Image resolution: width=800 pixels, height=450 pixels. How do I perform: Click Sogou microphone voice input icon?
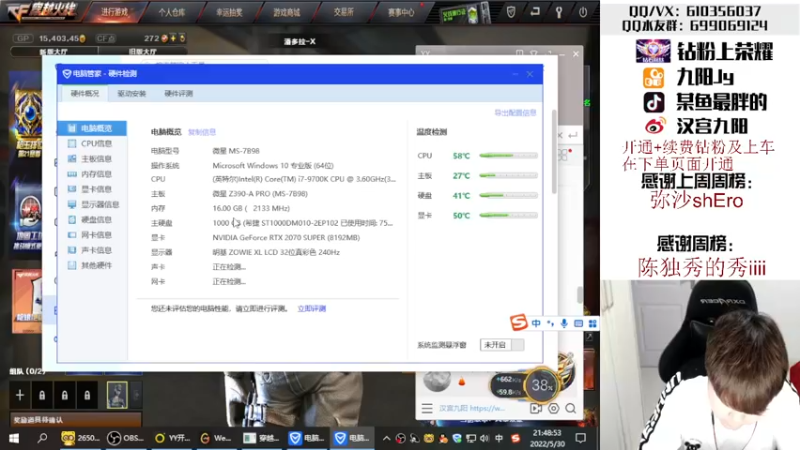tap(564, 323)
